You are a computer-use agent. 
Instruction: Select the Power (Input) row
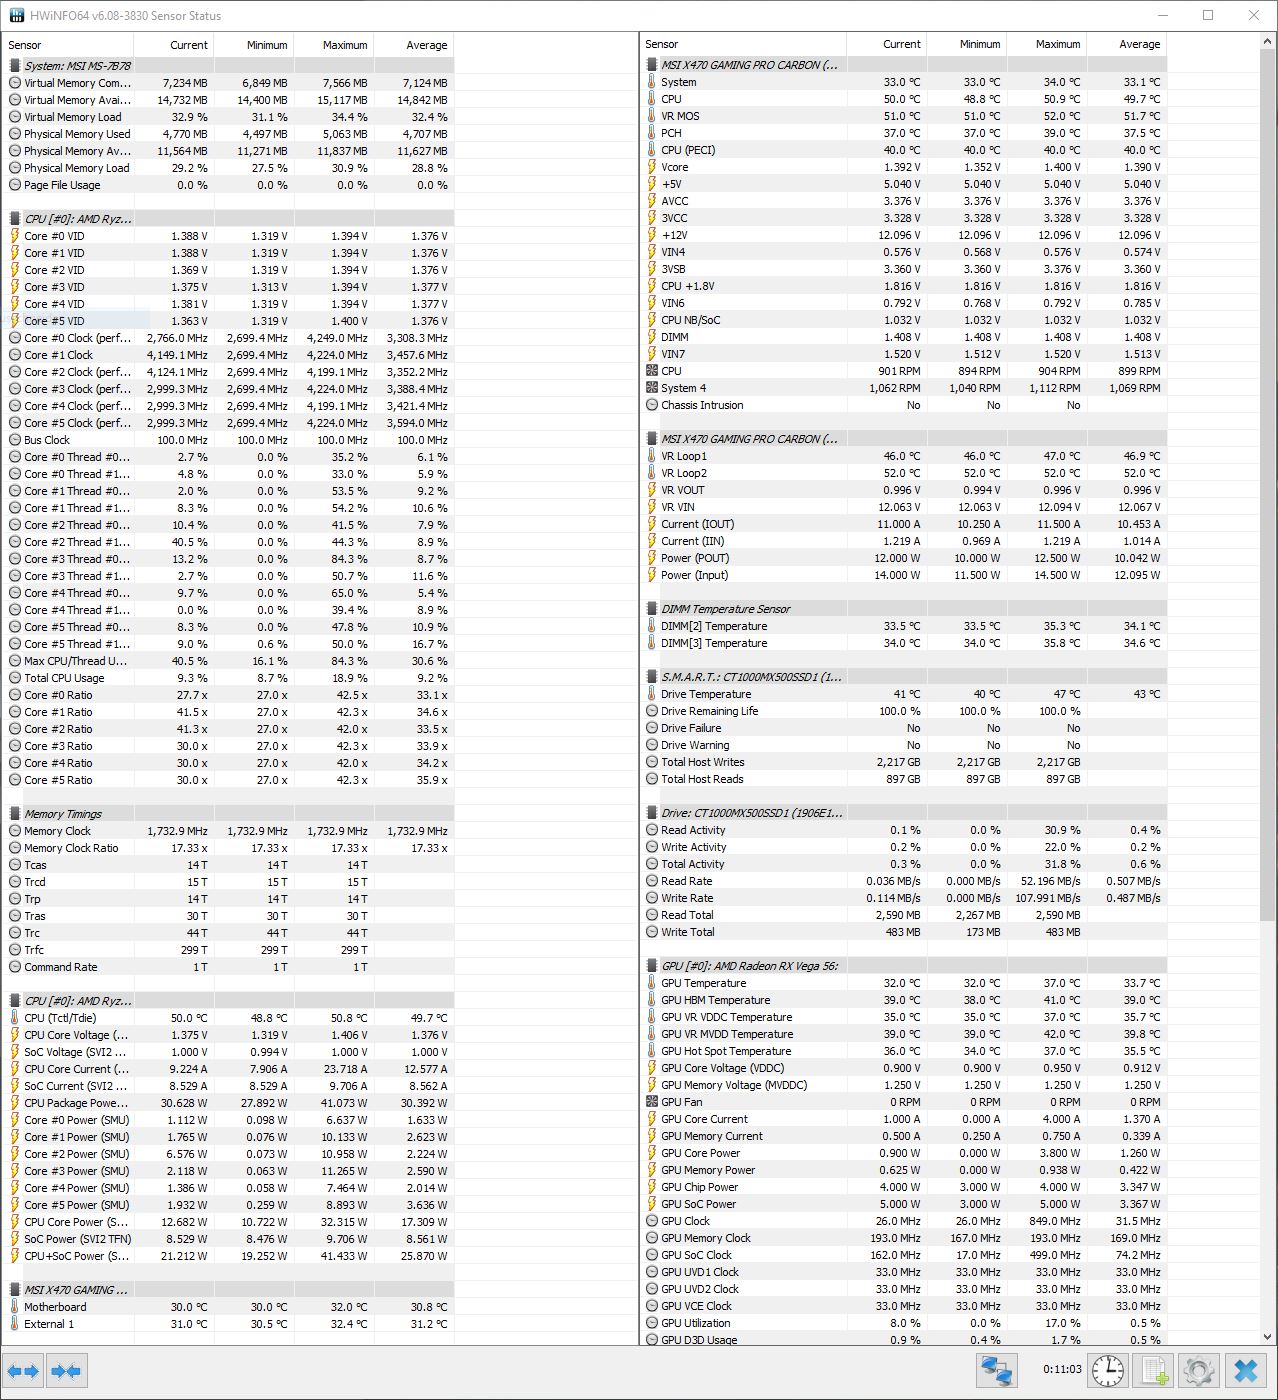tap(905, 575)
